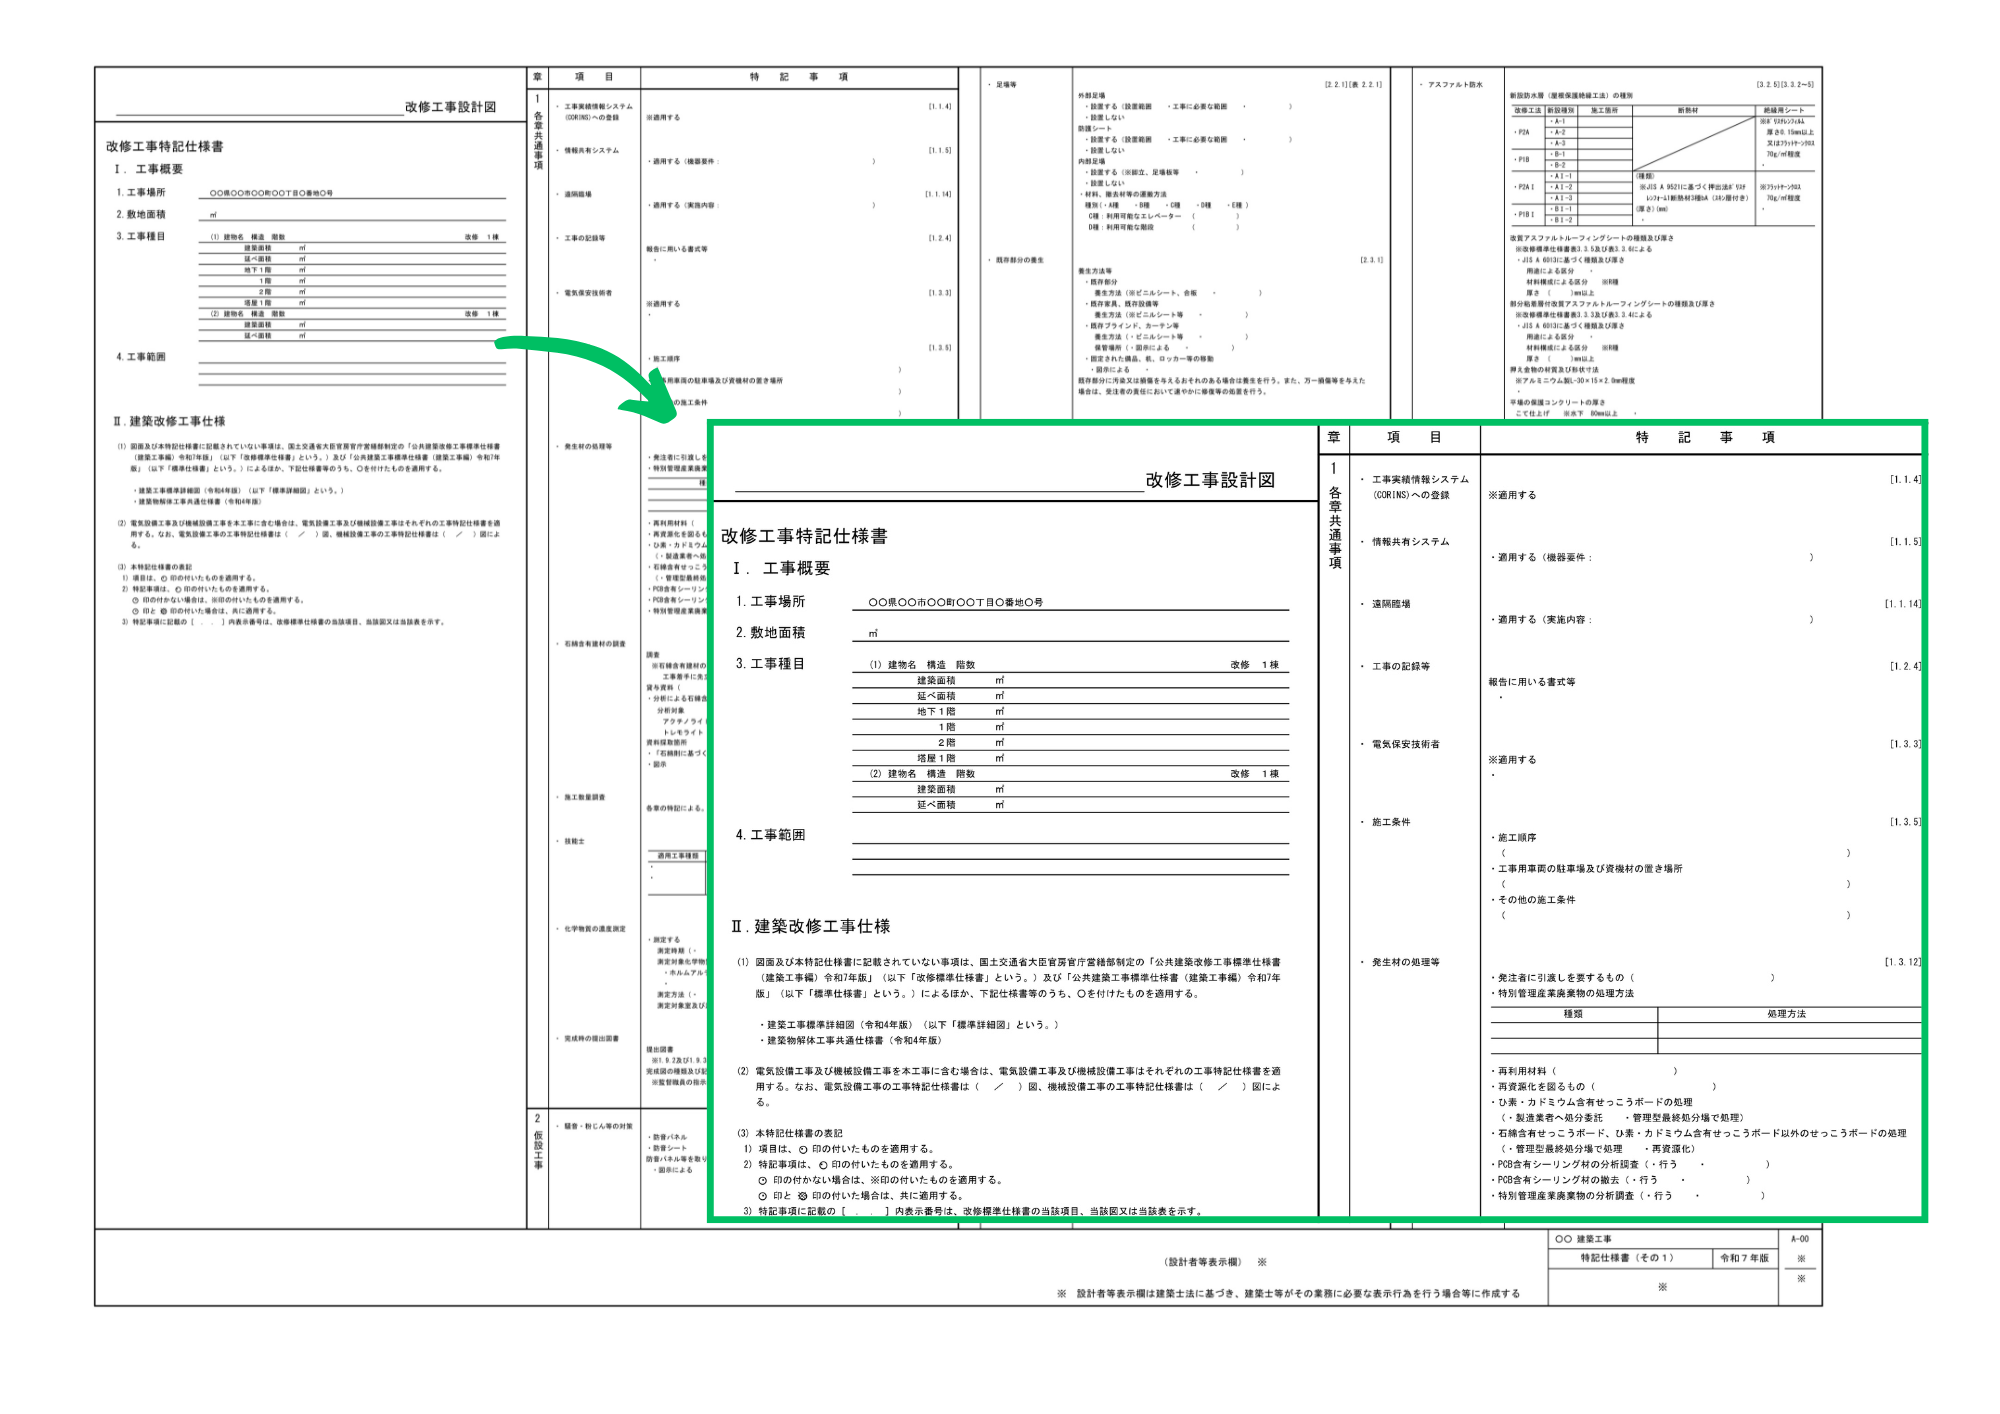Click '工事実績情報システム' item in the enlarged view
2000x1414 pixels.
pos(1420,479)
